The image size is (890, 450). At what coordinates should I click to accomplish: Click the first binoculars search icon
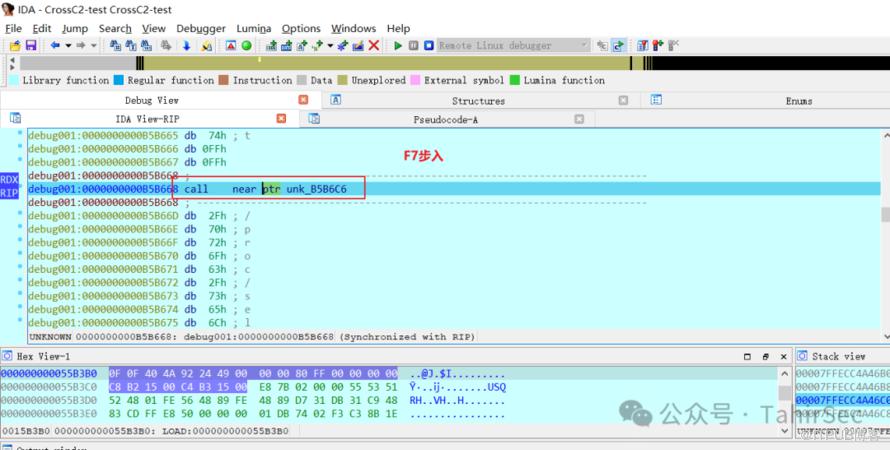115,45
